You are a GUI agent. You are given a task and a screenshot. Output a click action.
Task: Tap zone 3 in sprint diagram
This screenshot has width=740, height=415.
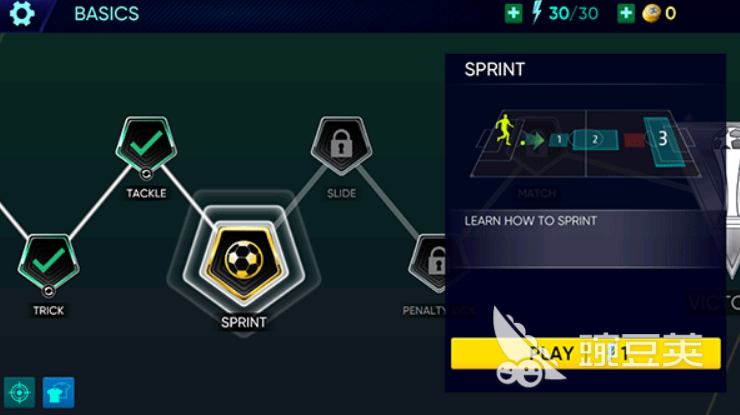point(663,141)
